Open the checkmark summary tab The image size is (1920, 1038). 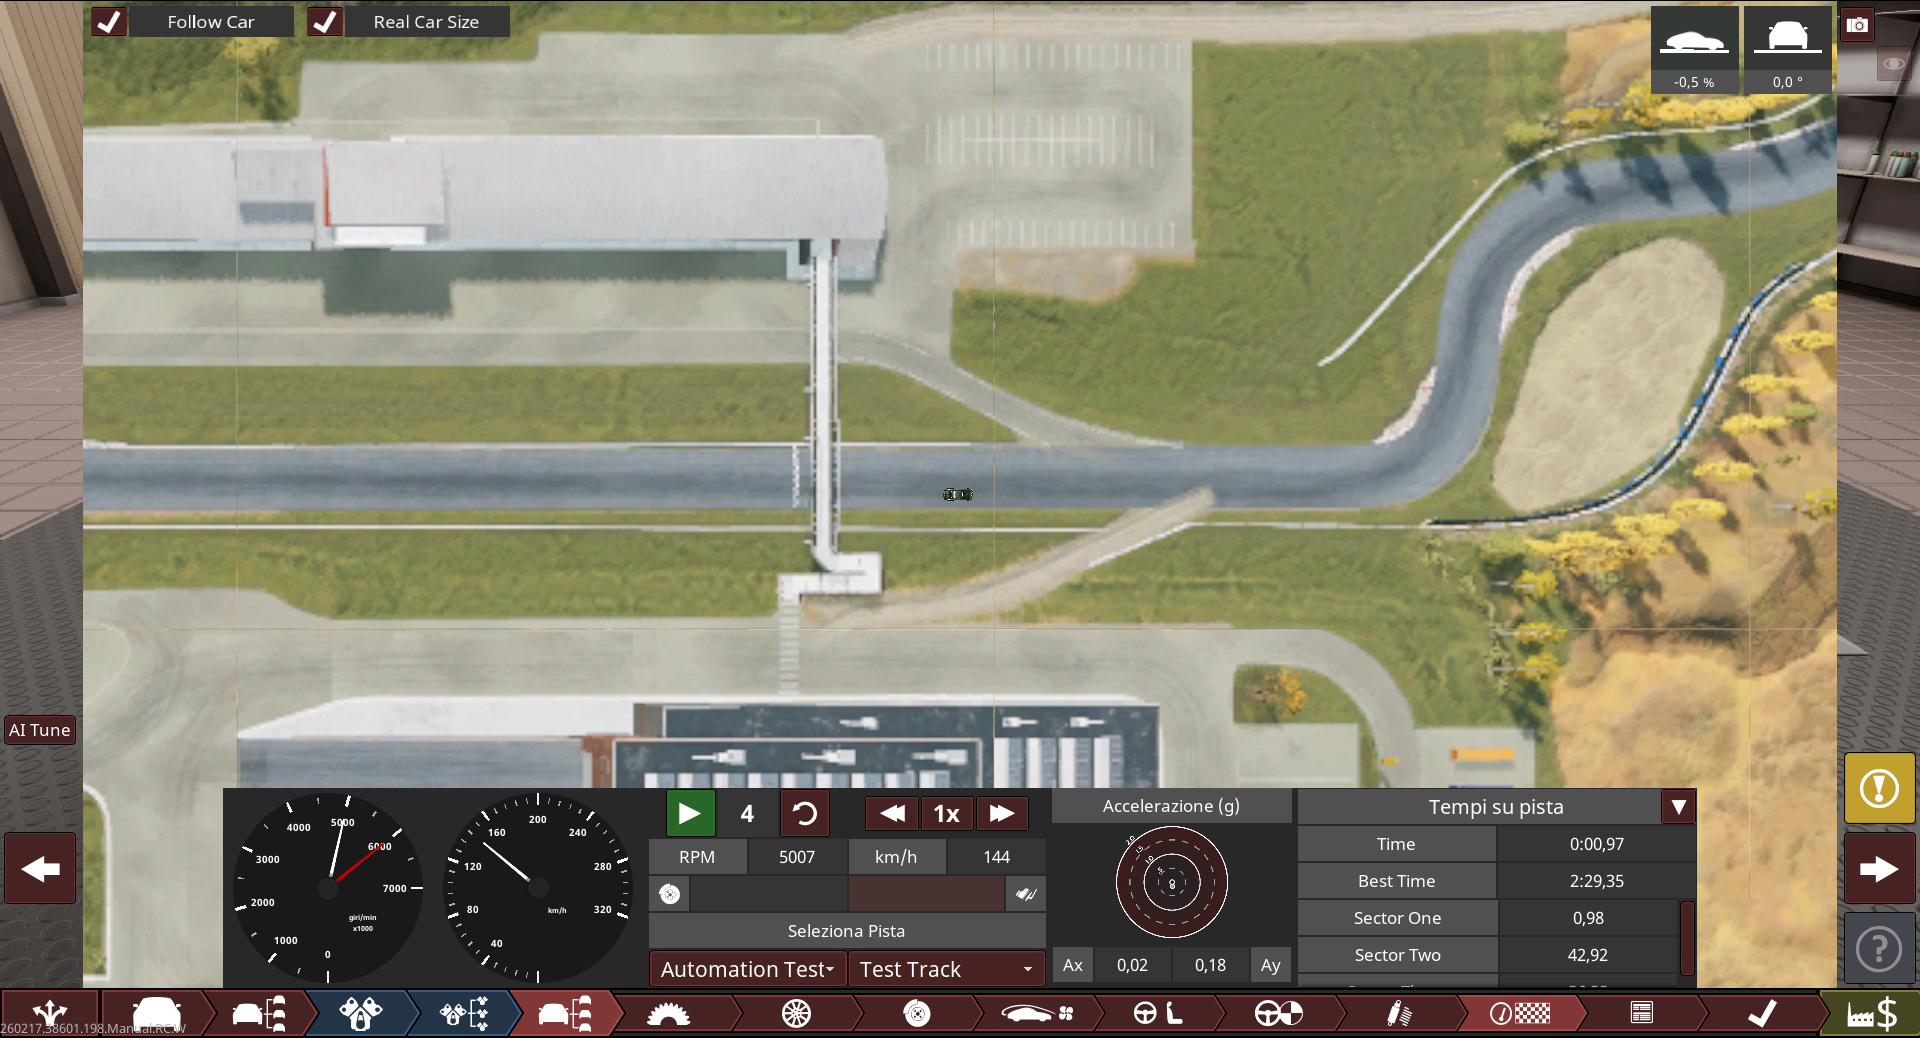(1762, 1013)
